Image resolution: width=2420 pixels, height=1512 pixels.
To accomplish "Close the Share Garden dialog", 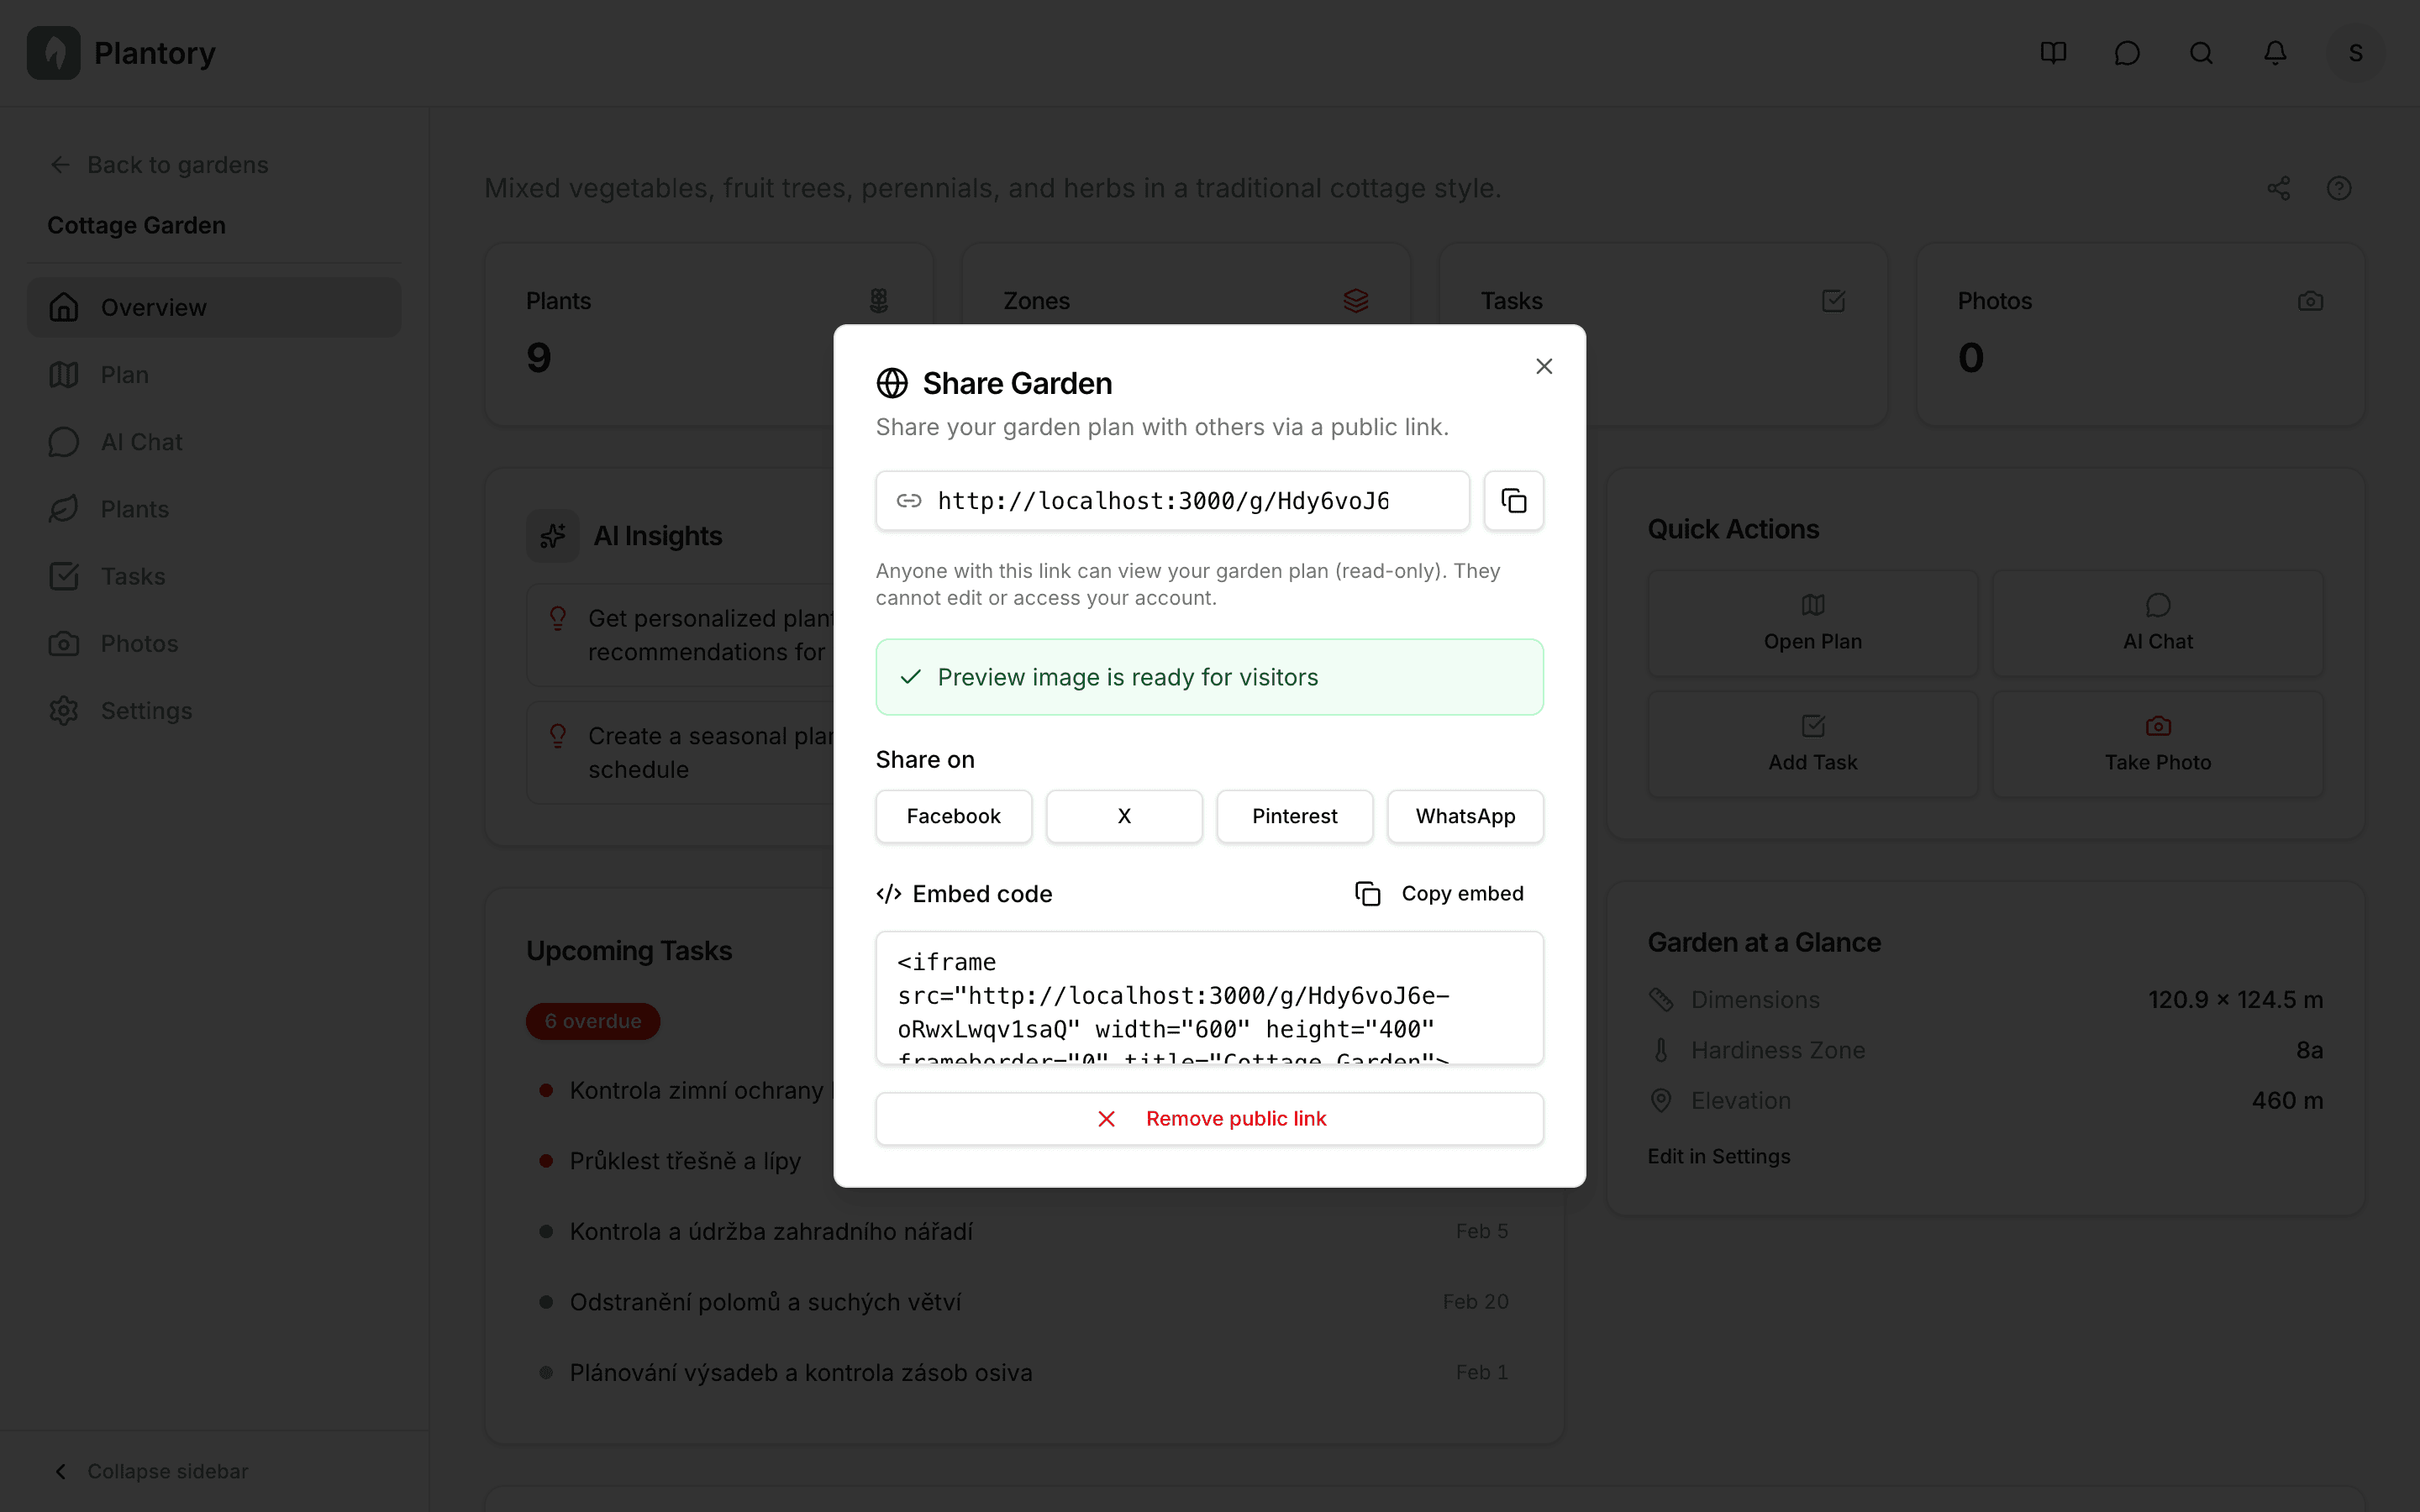I will pos(1543,367).
